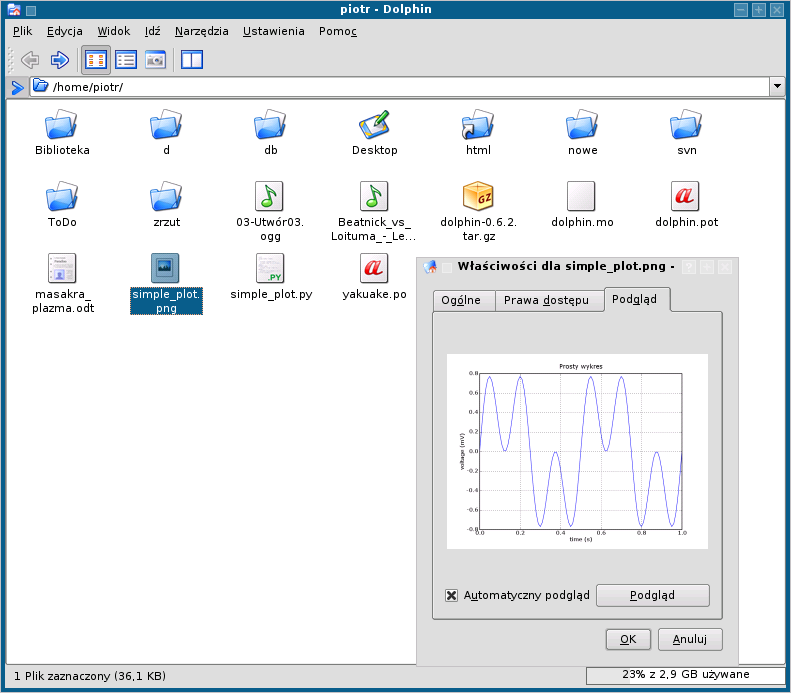
Task: Activate the Split view toolbar icon
Action: (x=191, y=60)
